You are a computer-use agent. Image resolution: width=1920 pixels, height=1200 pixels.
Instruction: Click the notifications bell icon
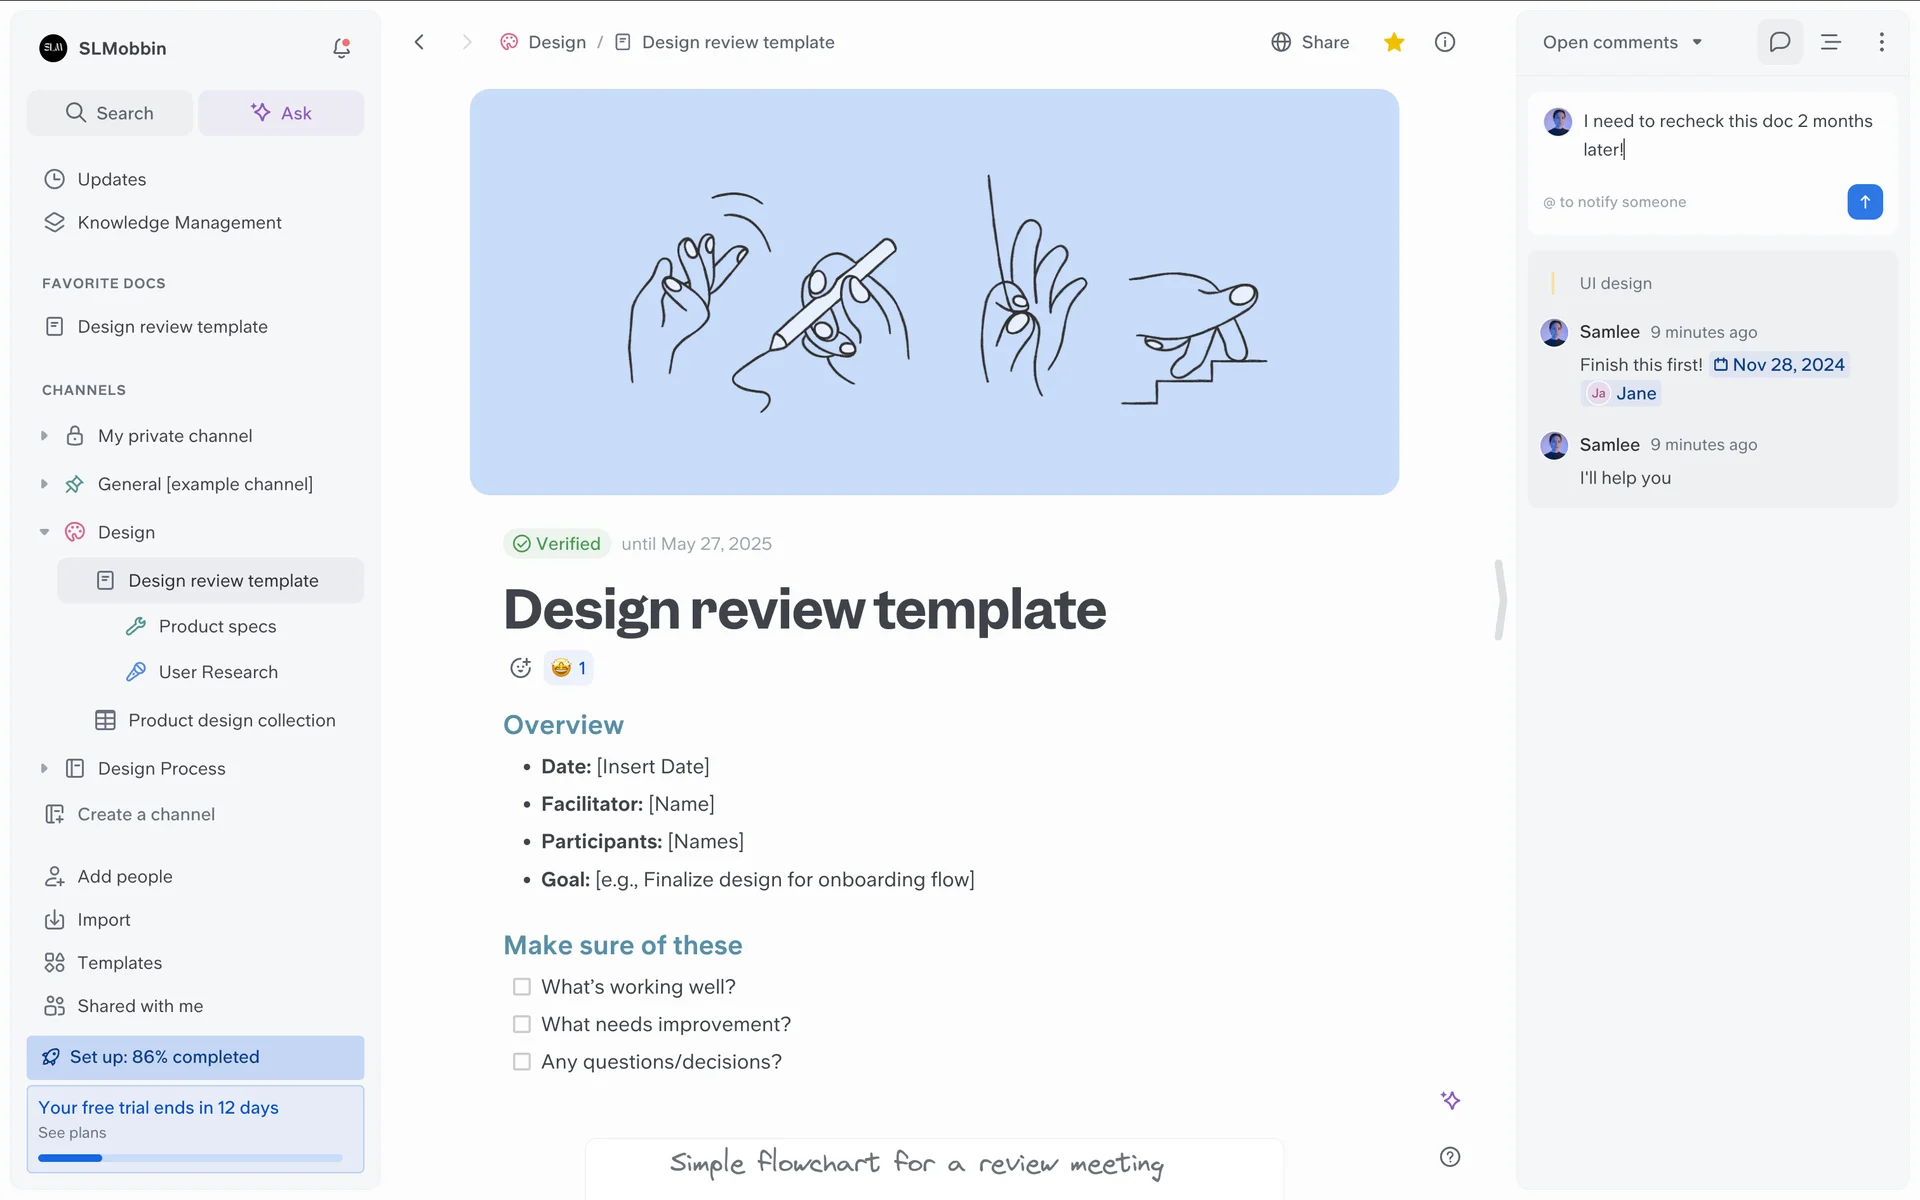(341, 48)
